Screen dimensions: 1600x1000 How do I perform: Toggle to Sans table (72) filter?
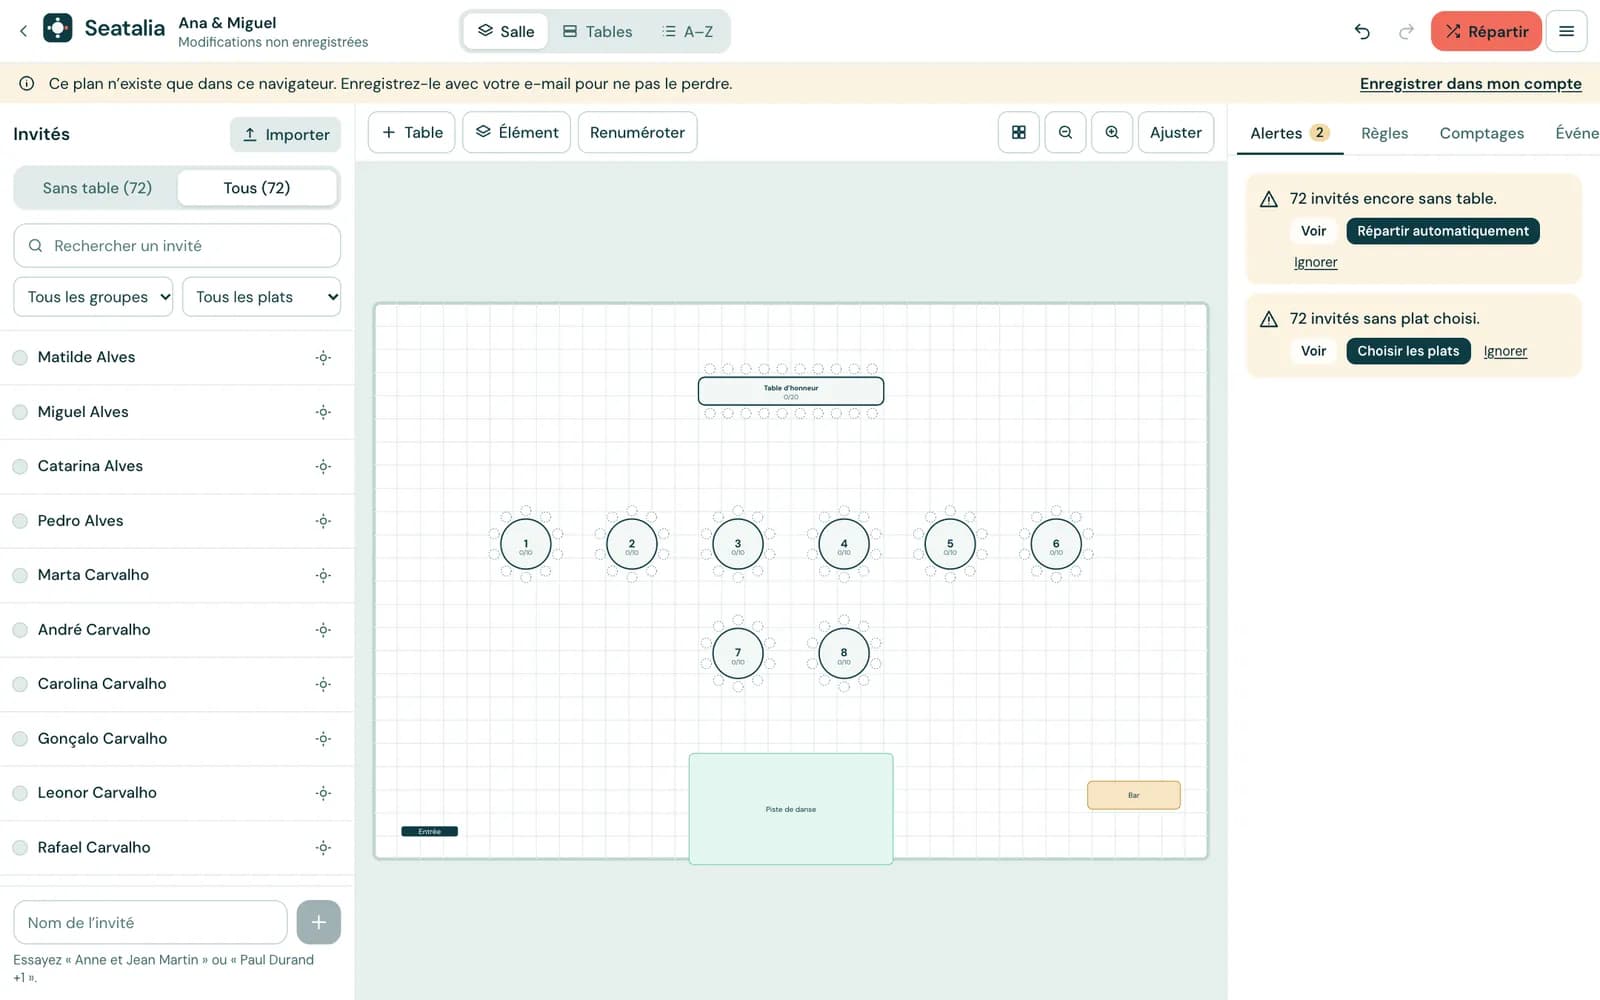(x=97, y=188)
